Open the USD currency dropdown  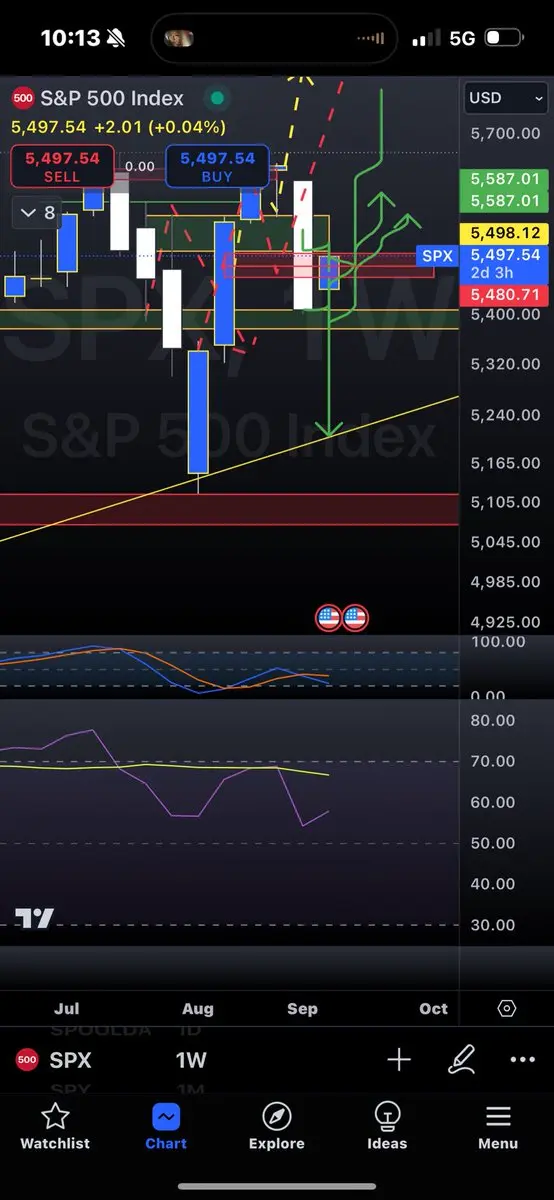(506, 98)
